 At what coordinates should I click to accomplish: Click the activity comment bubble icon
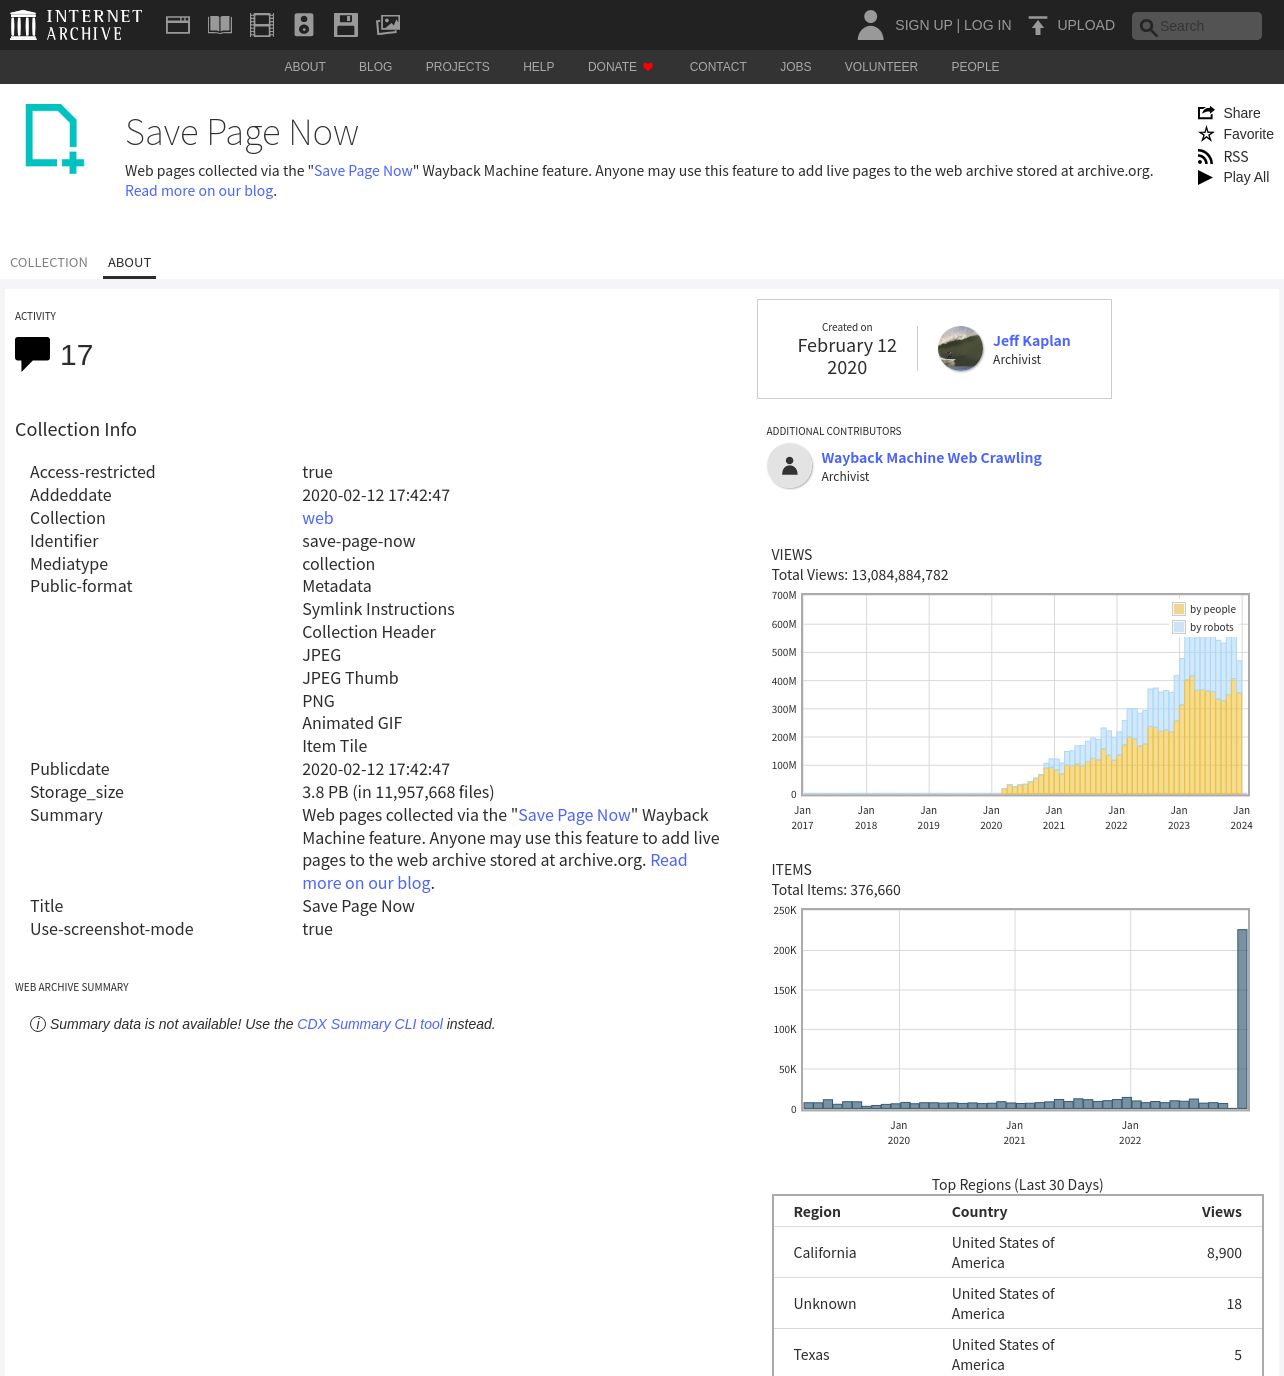click(32, 354)
